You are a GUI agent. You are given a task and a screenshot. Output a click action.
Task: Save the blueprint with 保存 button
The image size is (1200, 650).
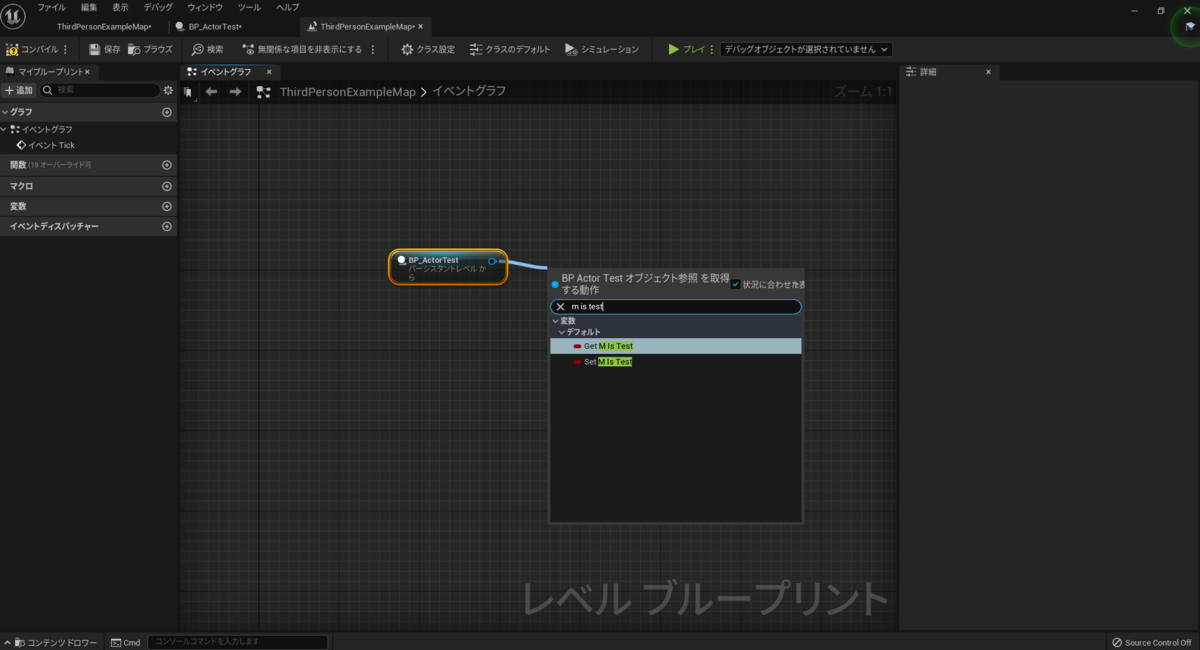pos(104,49)
